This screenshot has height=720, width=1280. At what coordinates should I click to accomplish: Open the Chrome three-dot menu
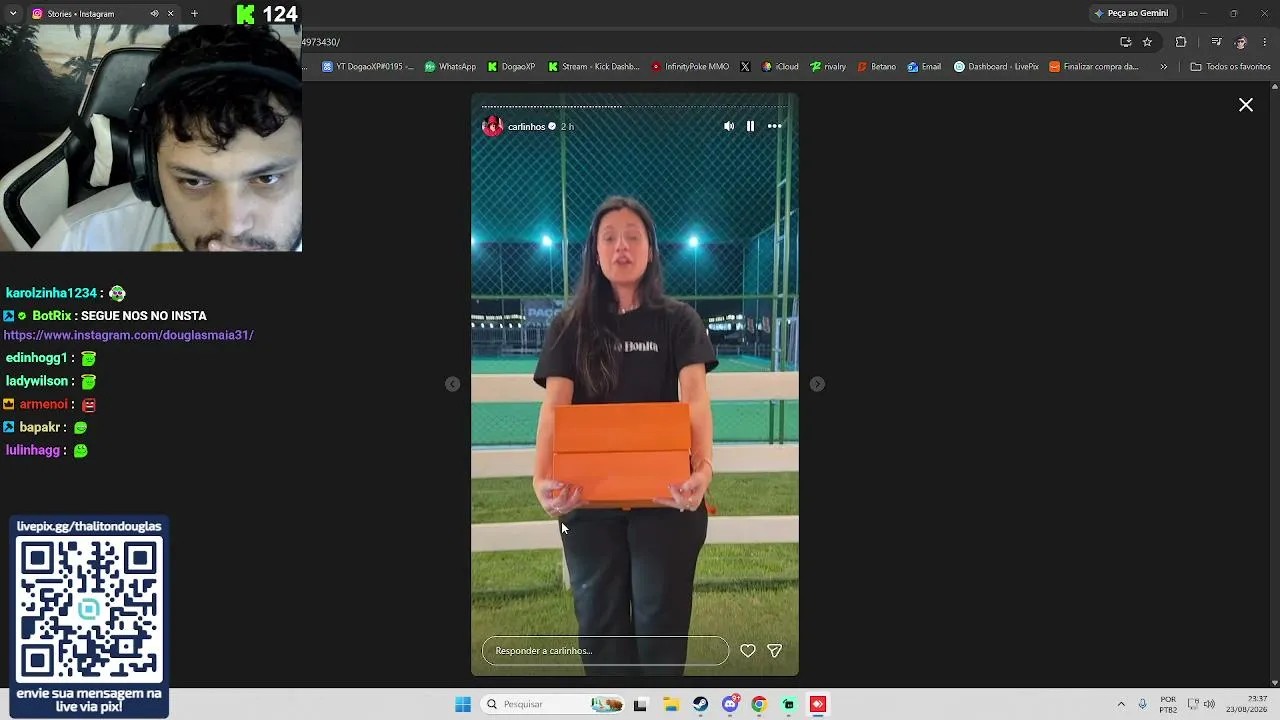[x=1265, y=42]
